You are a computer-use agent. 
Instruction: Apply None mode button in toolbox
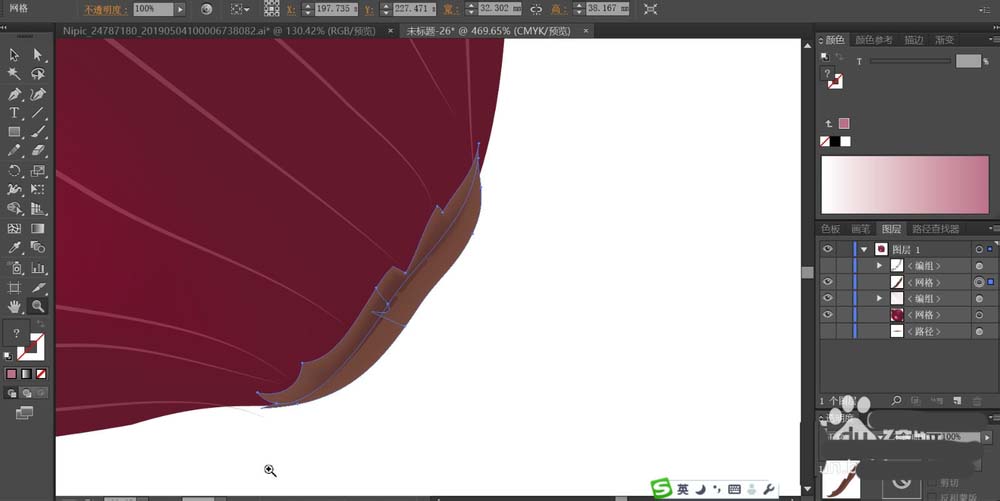click(x=41, y=374)
